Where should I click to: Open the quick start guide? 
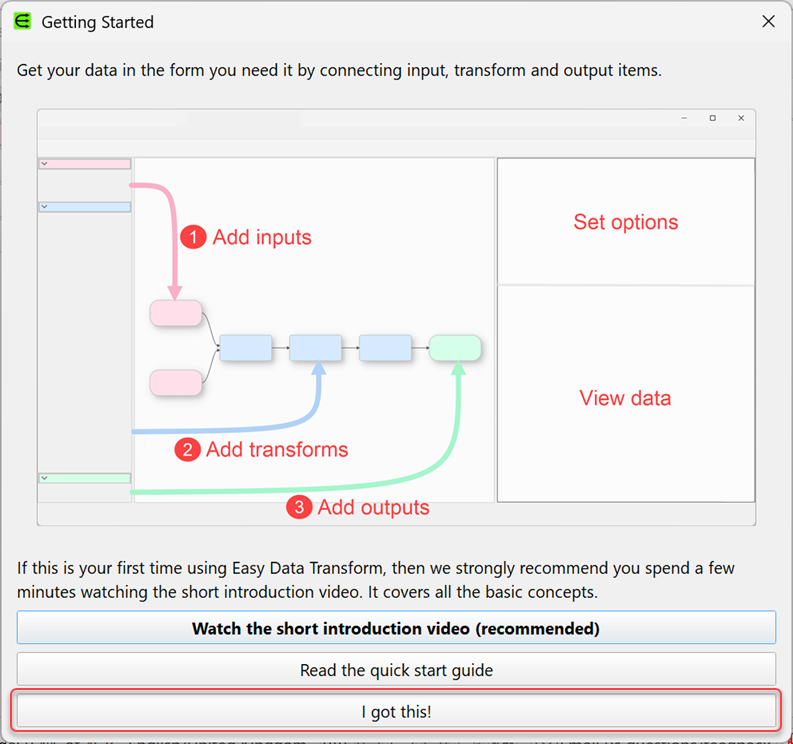(396, 669)
